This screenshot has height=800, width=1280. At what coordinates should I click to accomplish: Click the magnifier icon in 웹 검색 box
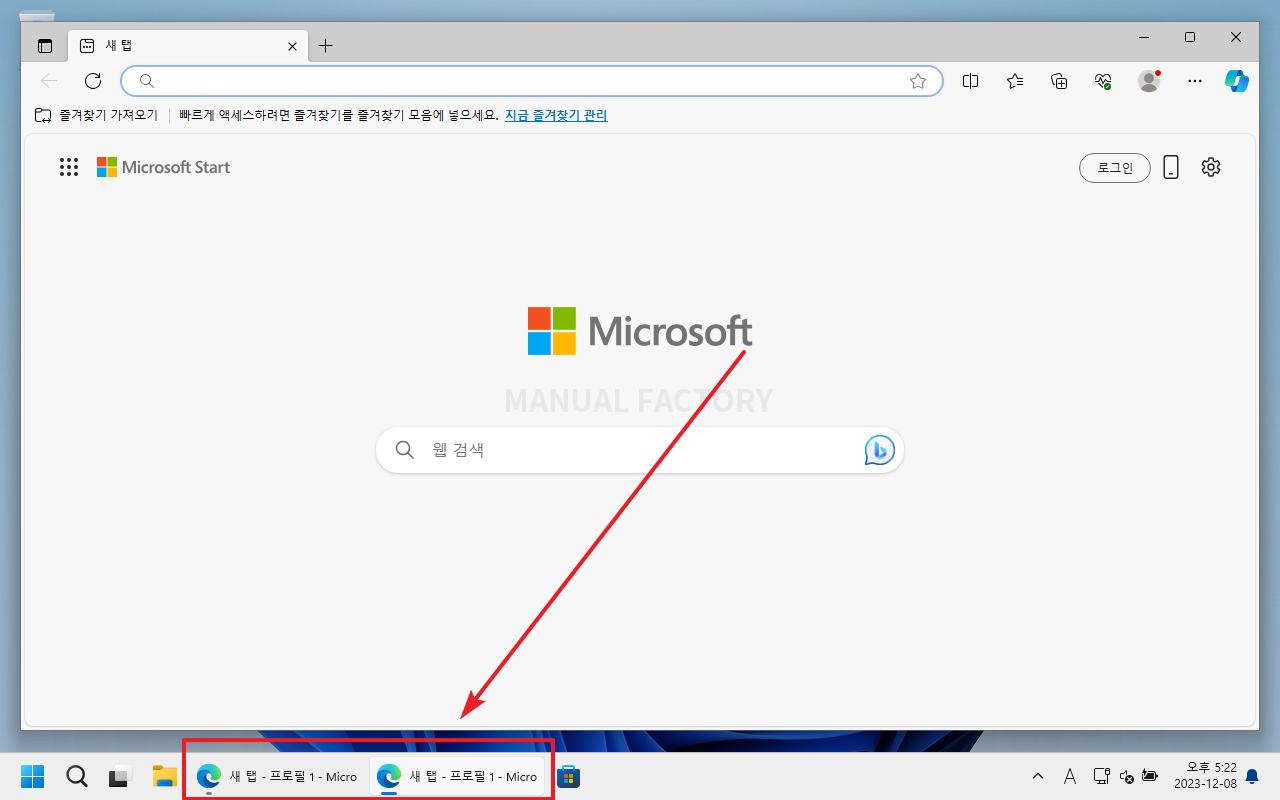[x=404, y=450]
